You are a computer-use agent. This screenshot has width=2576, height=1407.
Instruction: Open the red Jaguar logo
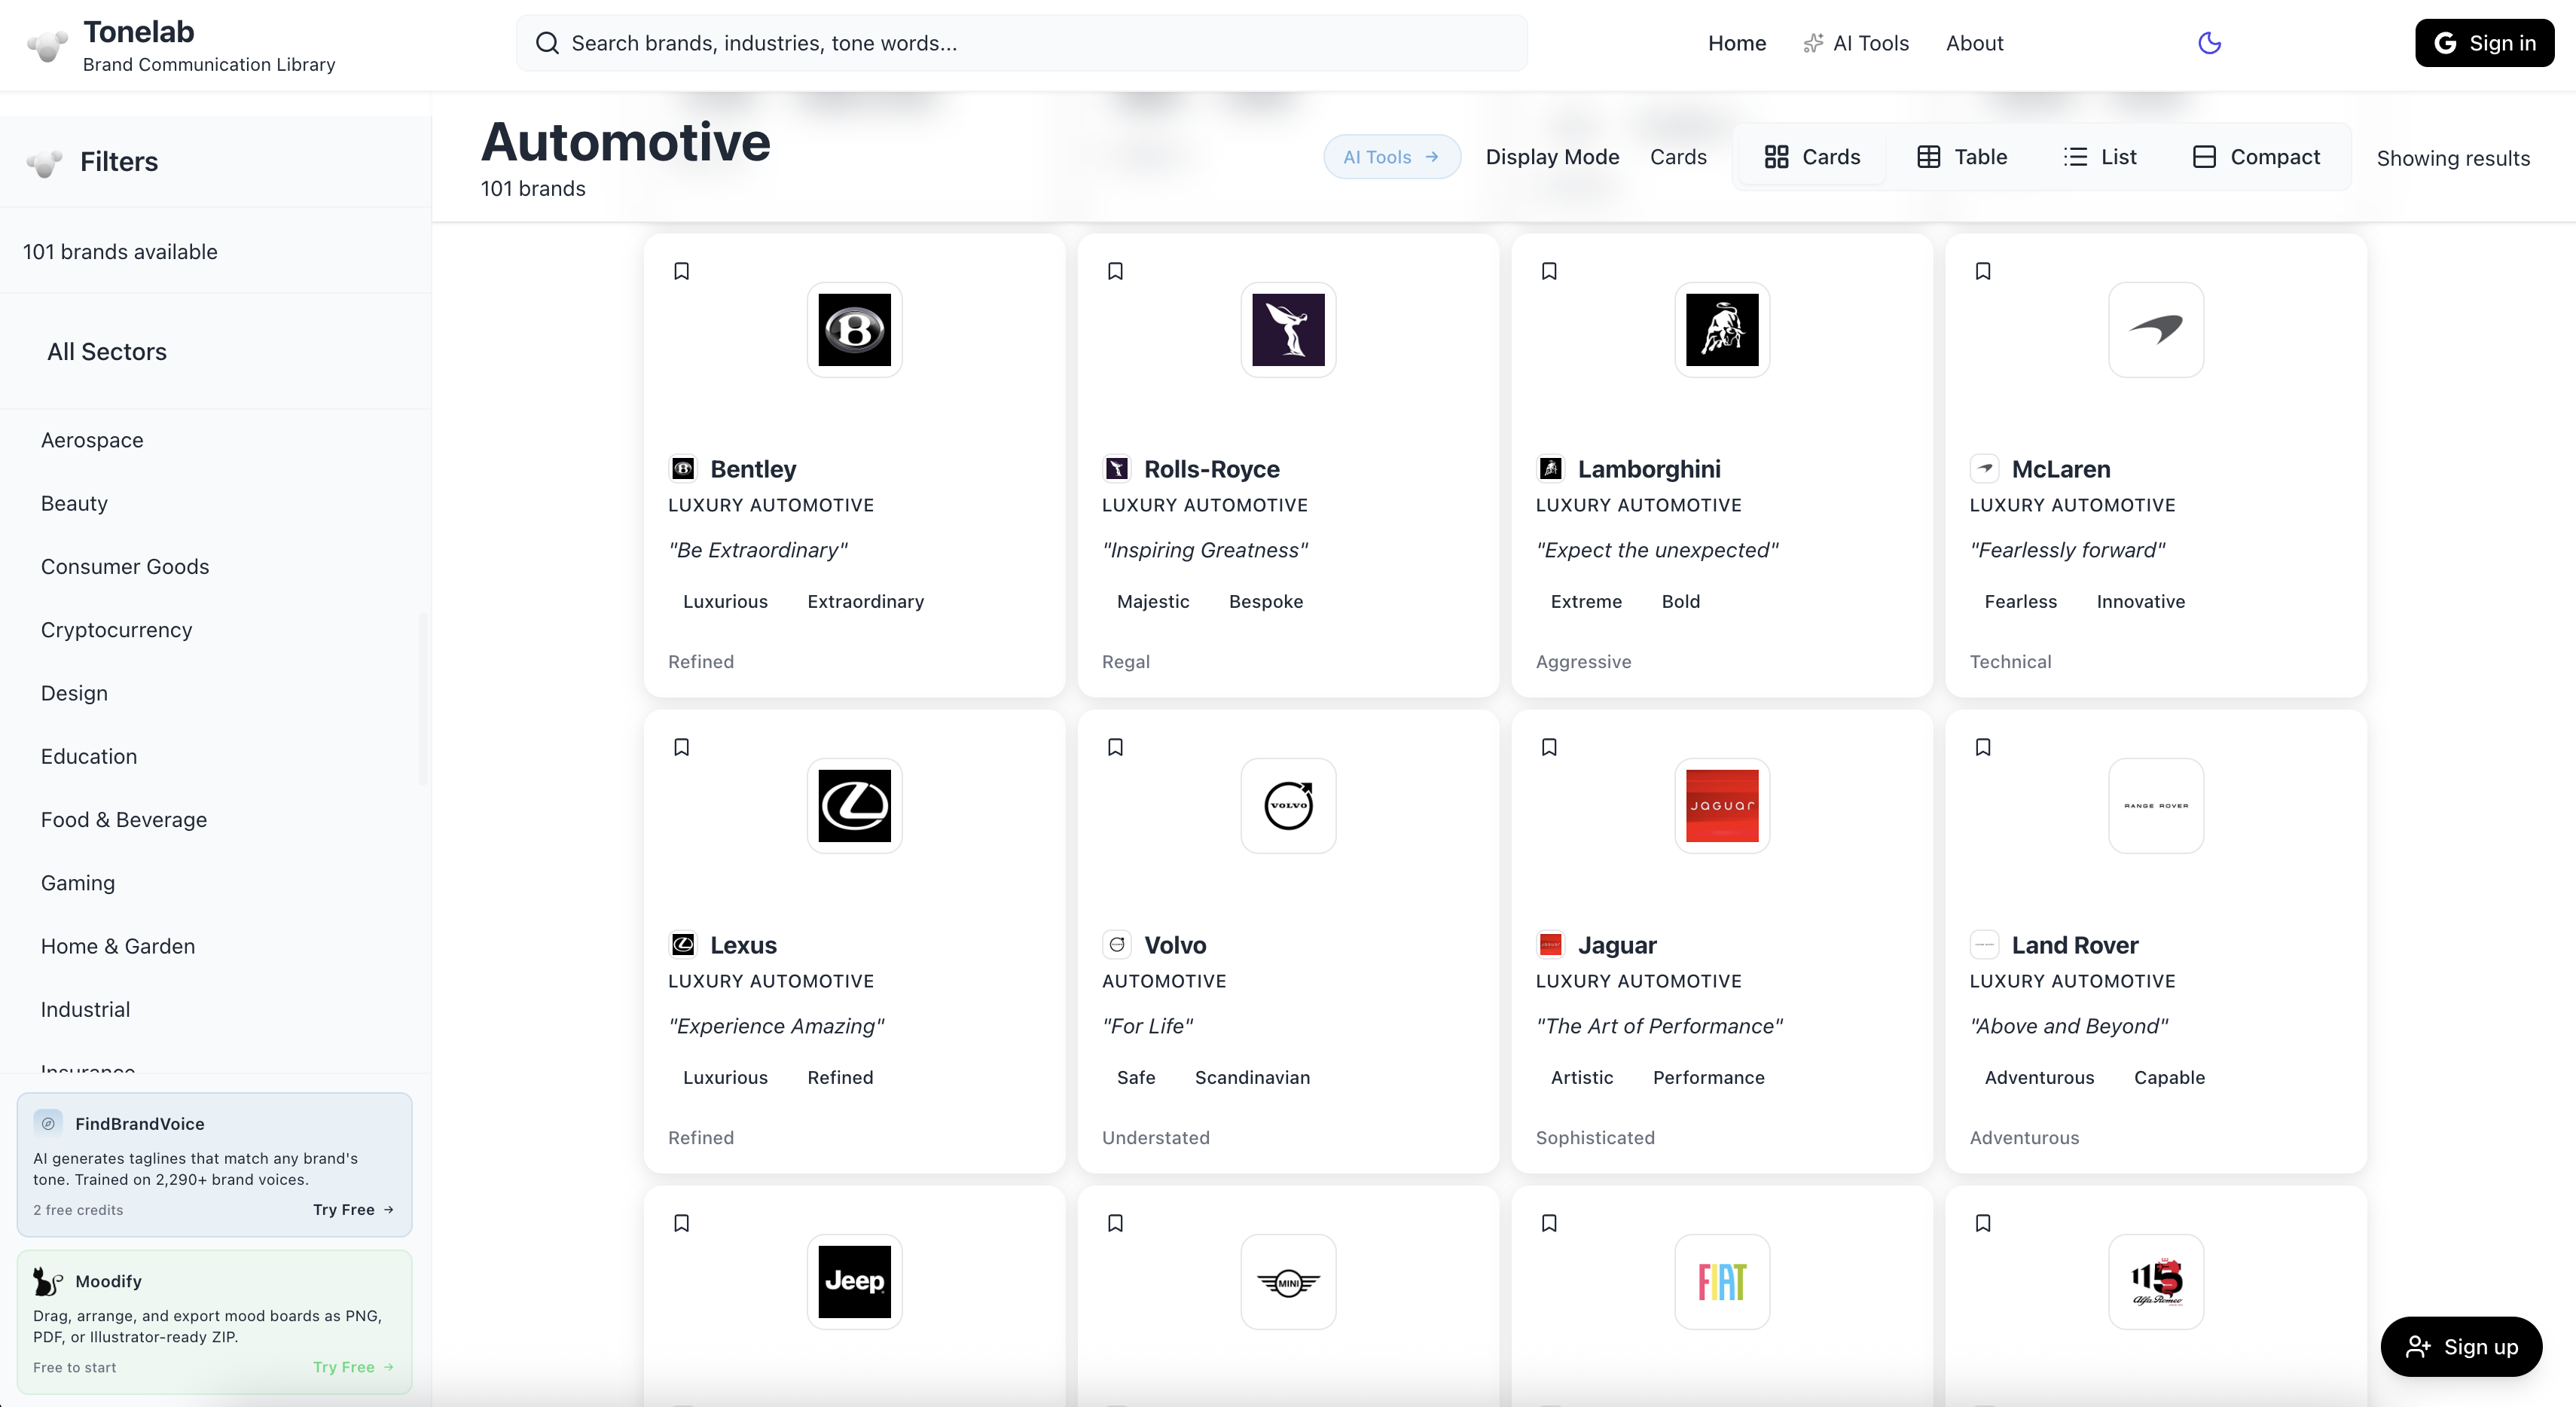(x=1723, y=806)
